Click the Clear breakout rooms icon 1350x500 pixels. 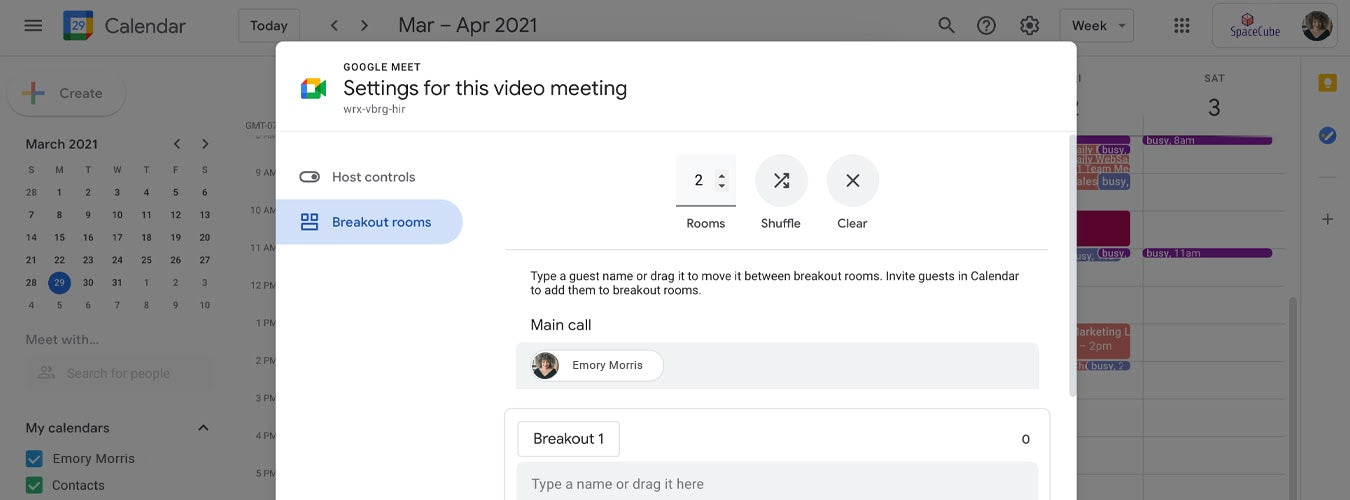[x=852, y=181]
